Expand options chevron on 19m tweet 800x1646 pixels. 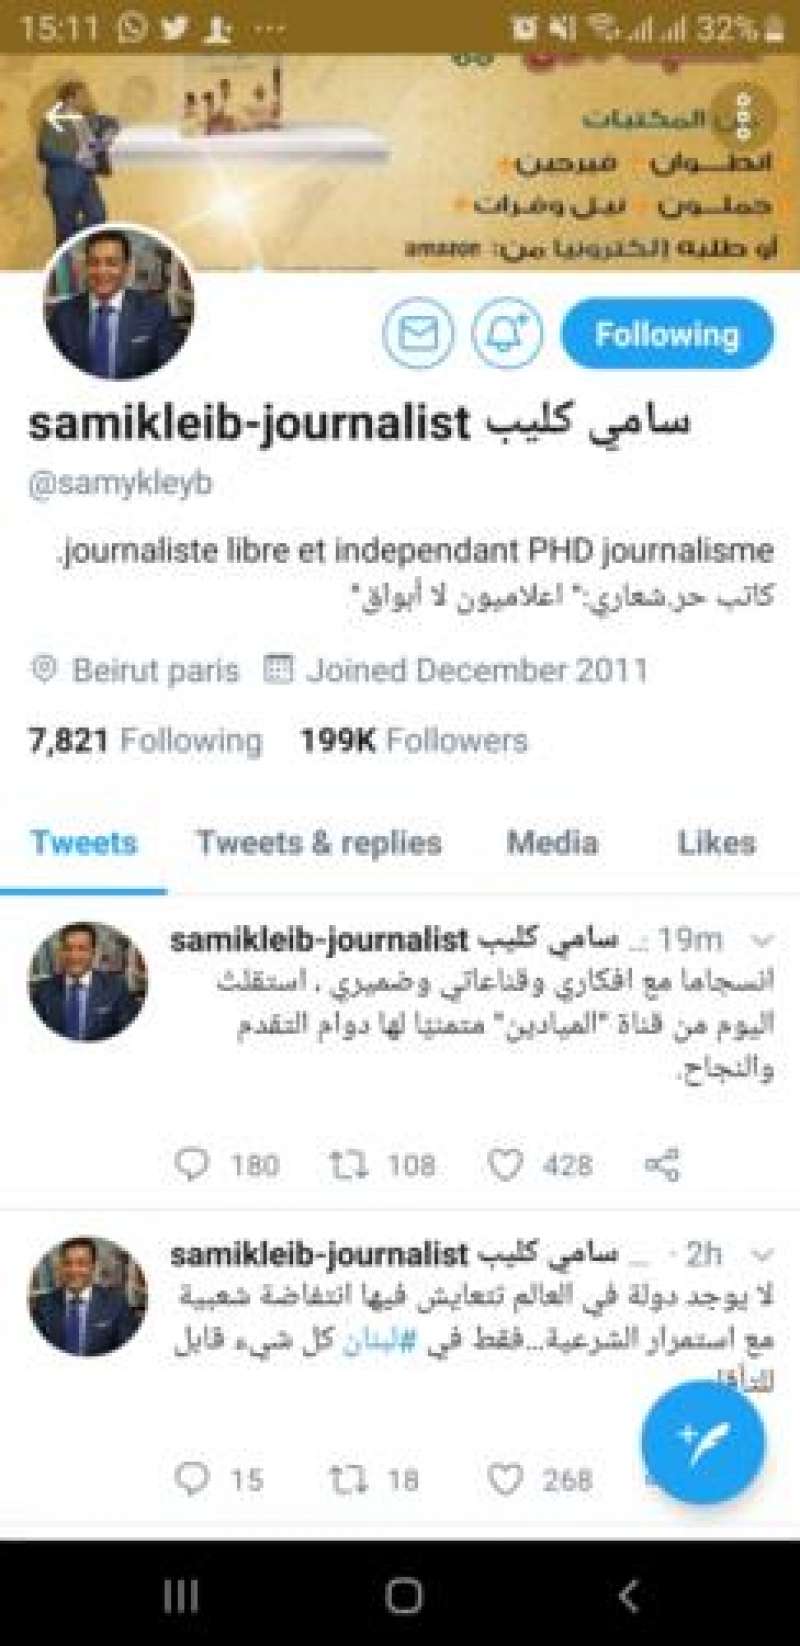pos(762,940)
